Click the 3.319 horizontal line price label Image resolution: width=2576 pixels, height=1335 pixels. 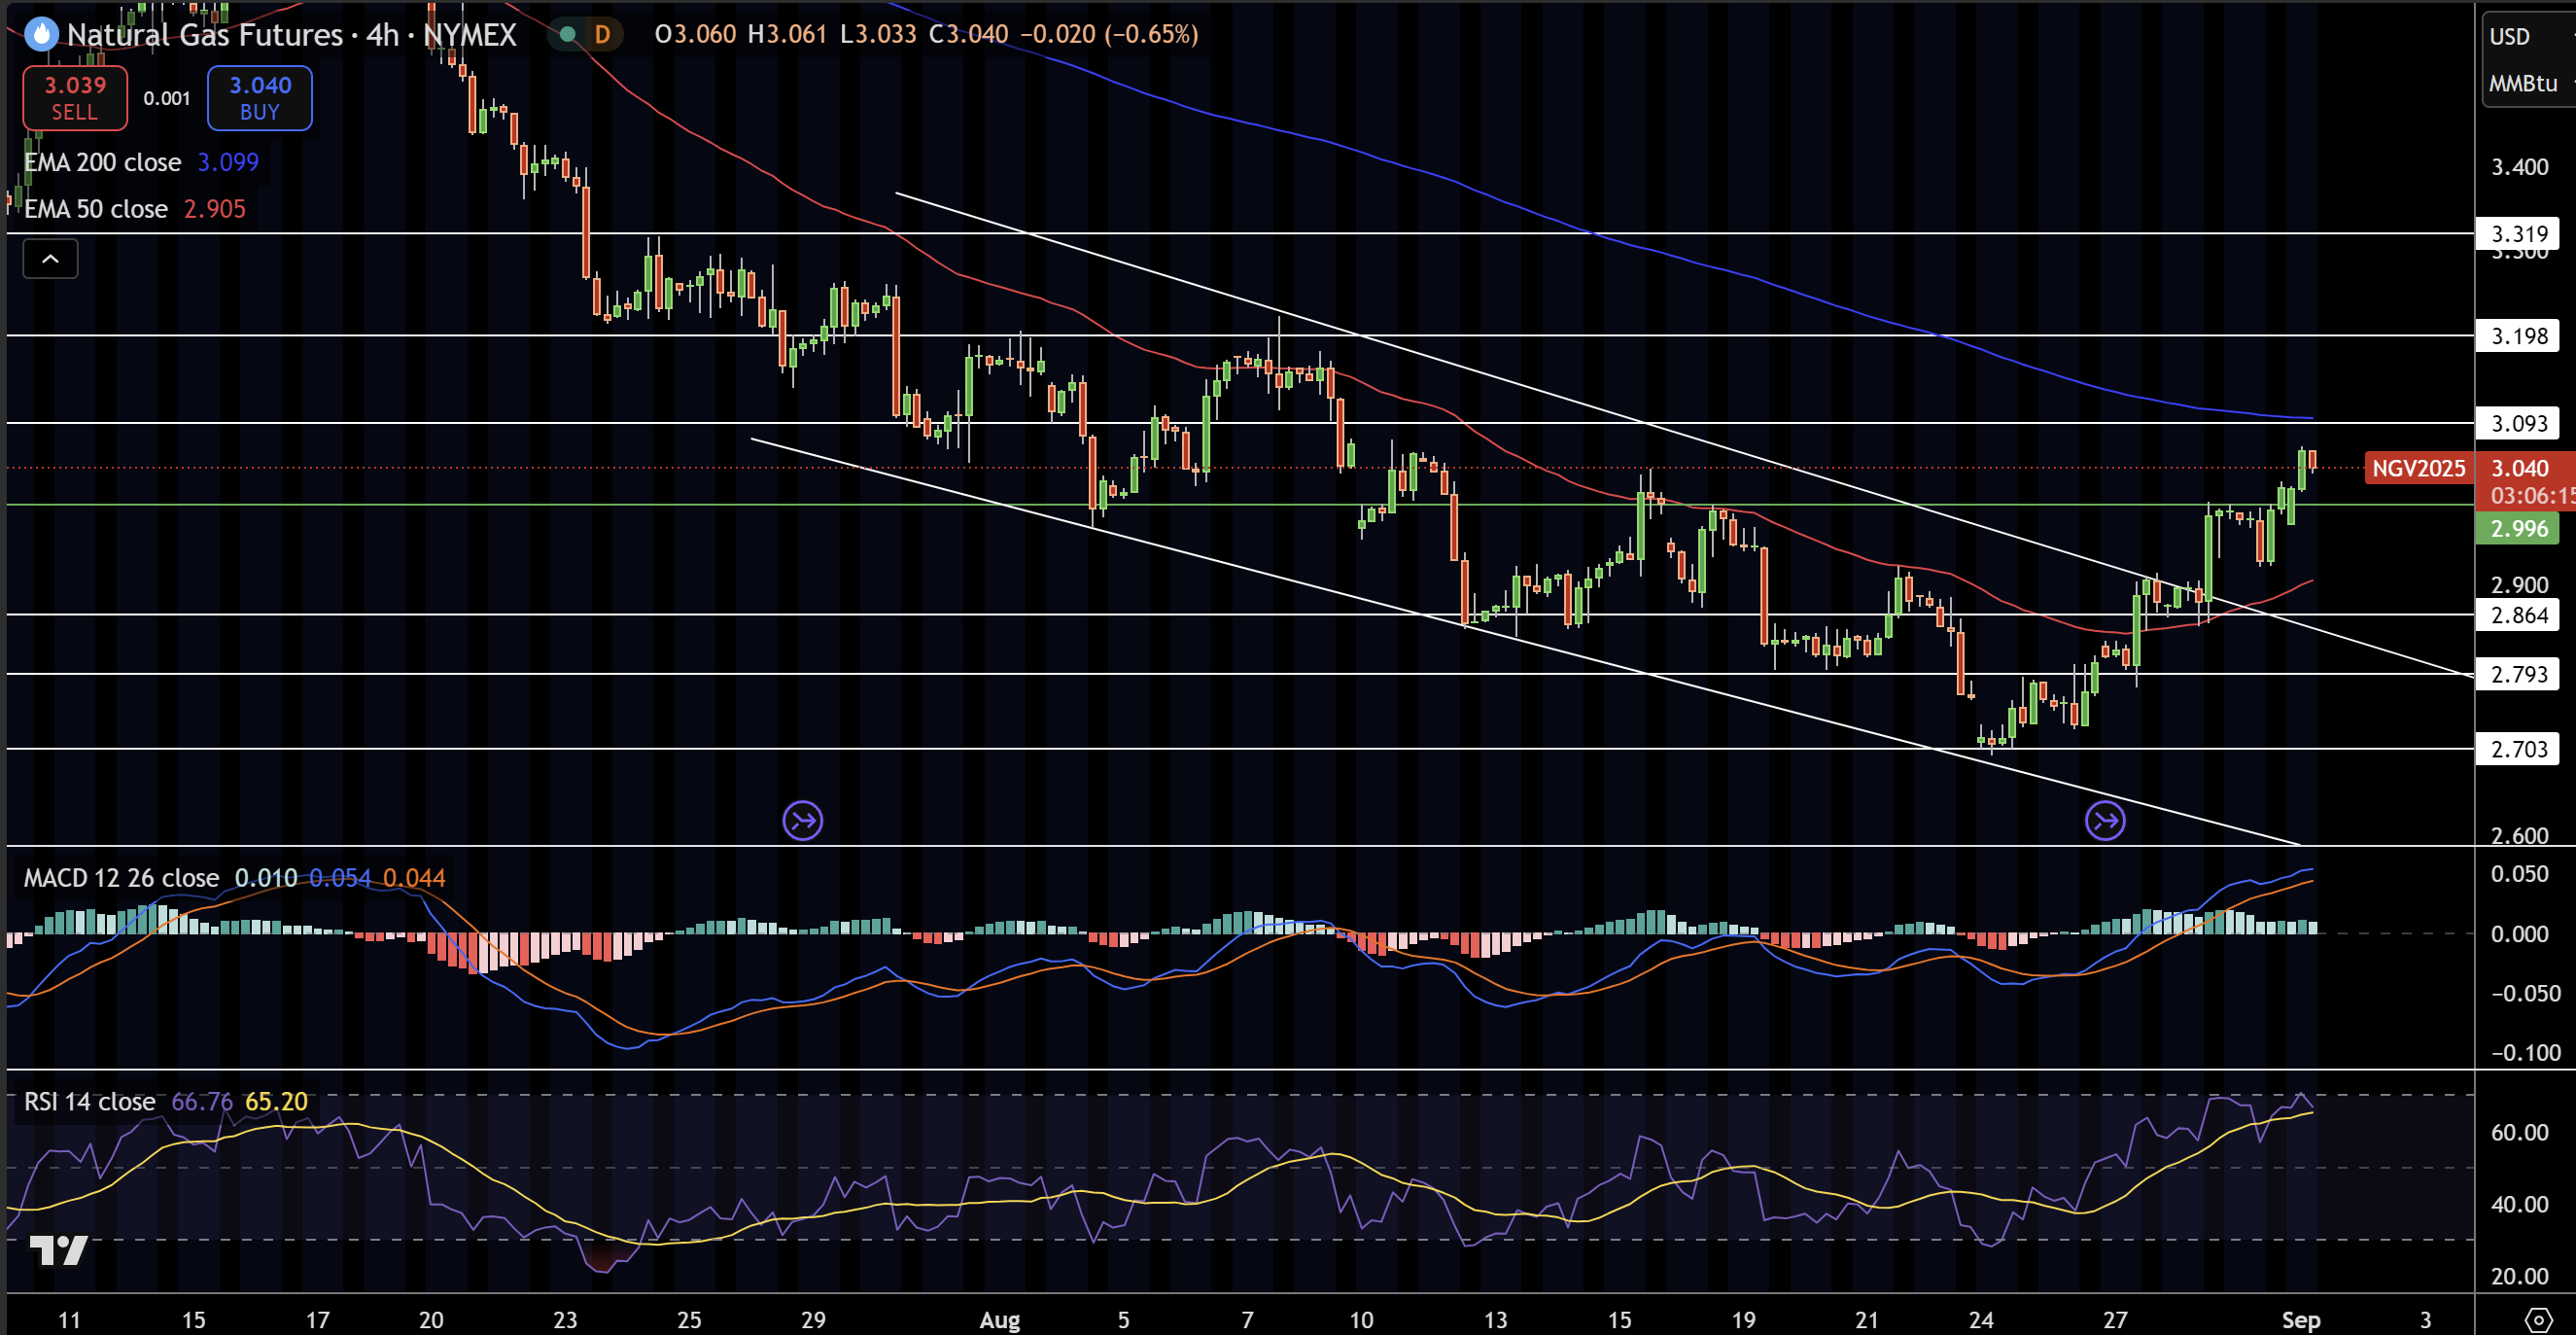[2518, 234]
